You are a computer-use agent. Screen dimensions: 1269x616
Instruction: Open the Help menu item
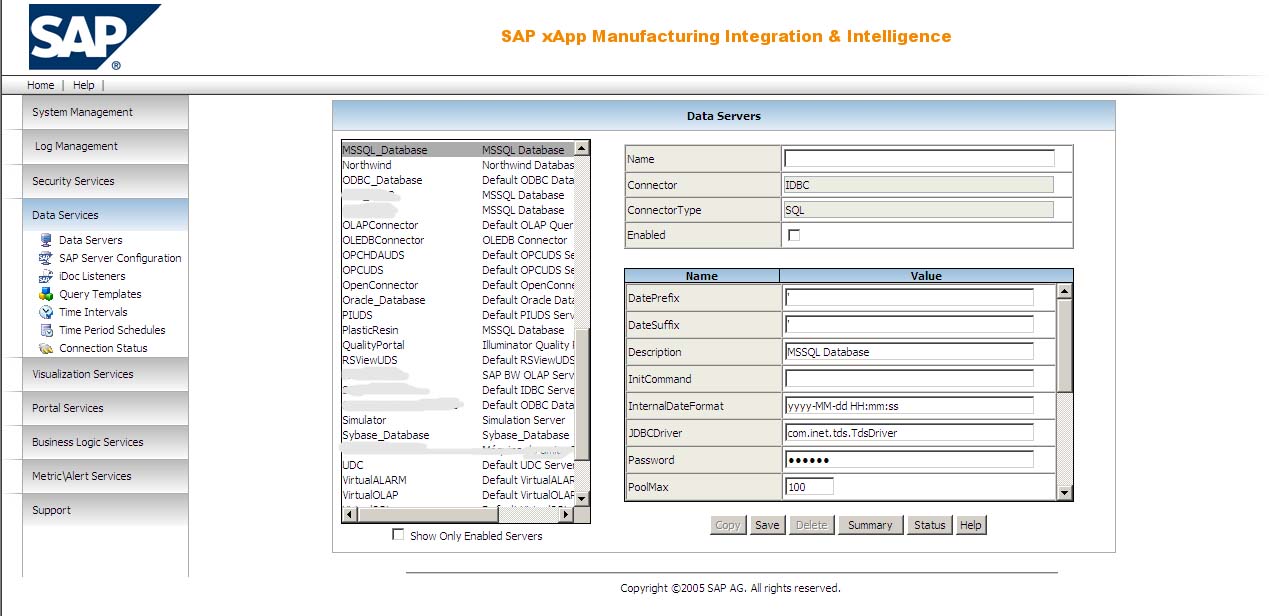(x=84, y=85)
